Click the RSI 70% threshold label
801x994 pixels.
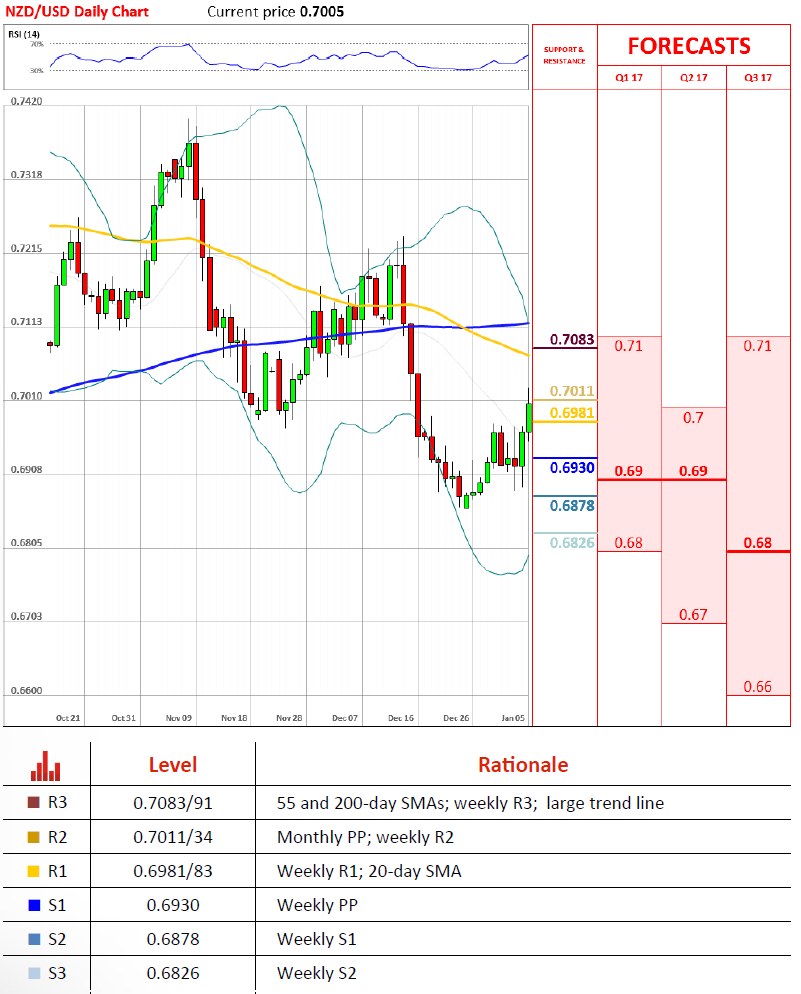point(37,44)
